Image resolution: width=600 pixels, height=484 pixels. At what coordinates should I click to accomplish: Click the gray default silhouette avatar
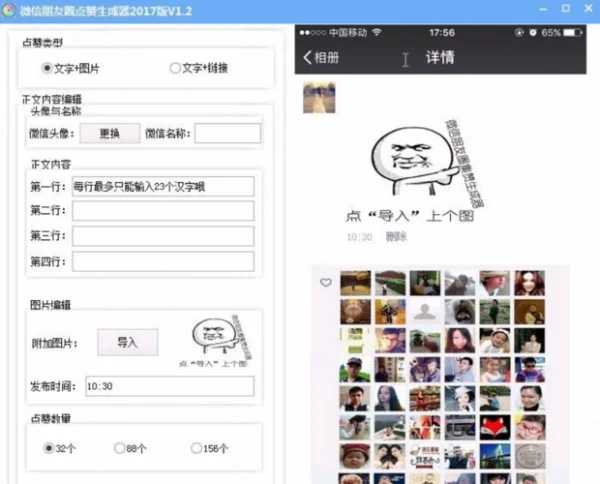pyautogui.click(x=425, y=312)
